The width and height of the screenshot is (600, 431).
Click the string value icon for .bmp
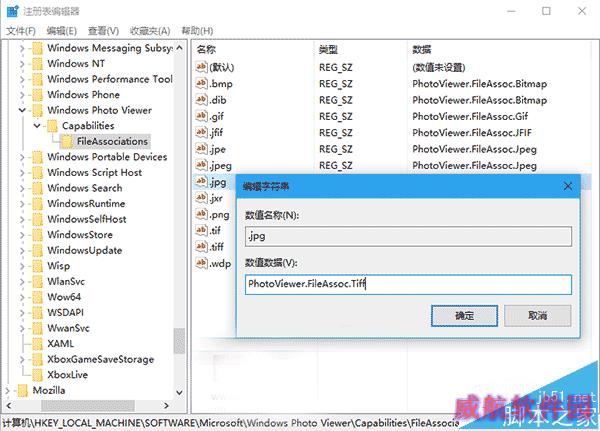201,83
